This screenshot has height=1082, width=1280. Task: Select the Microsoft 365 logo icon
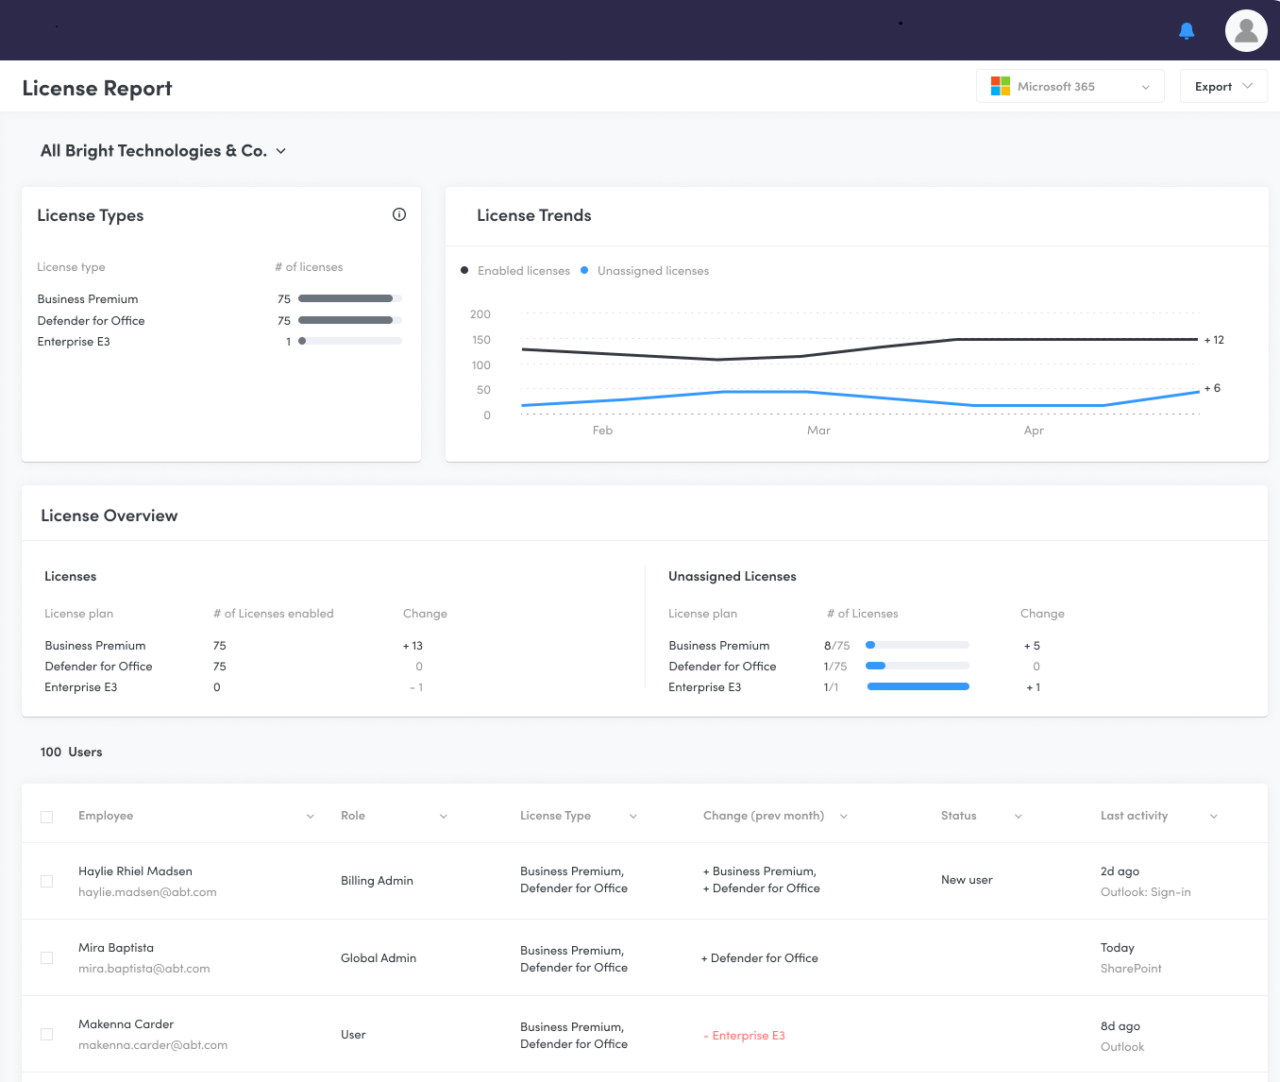click(x=999, y=85)
